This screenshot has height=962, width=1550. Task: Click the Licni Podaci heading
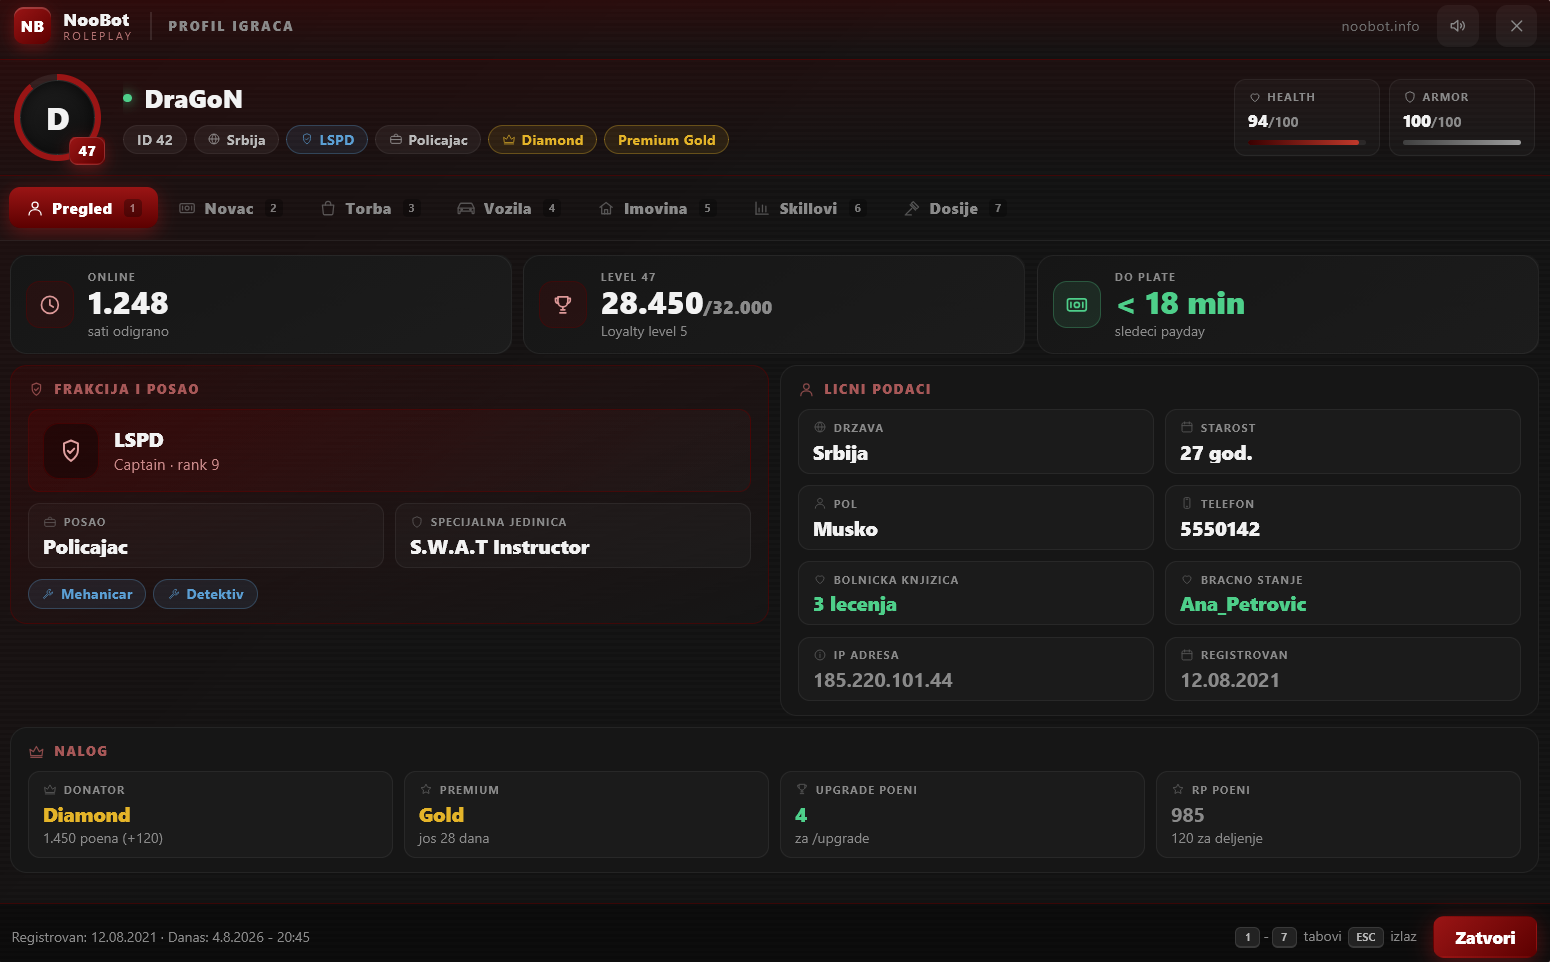click(877, 389)
